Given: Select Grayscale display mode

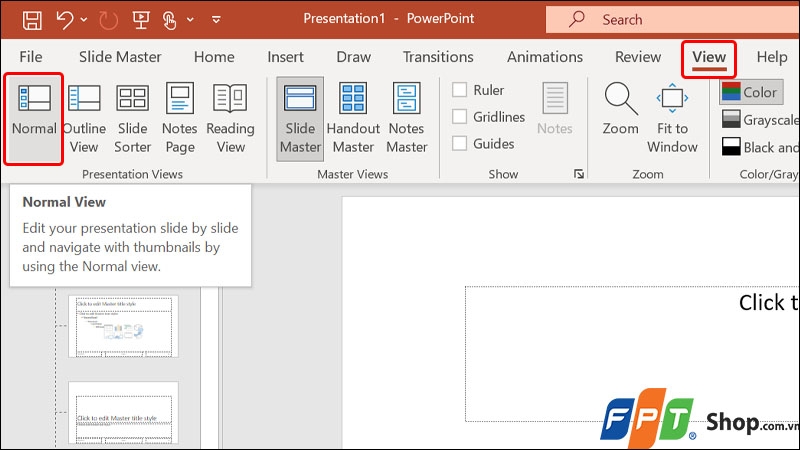Looking at the screenshot, I should (759, 120).
